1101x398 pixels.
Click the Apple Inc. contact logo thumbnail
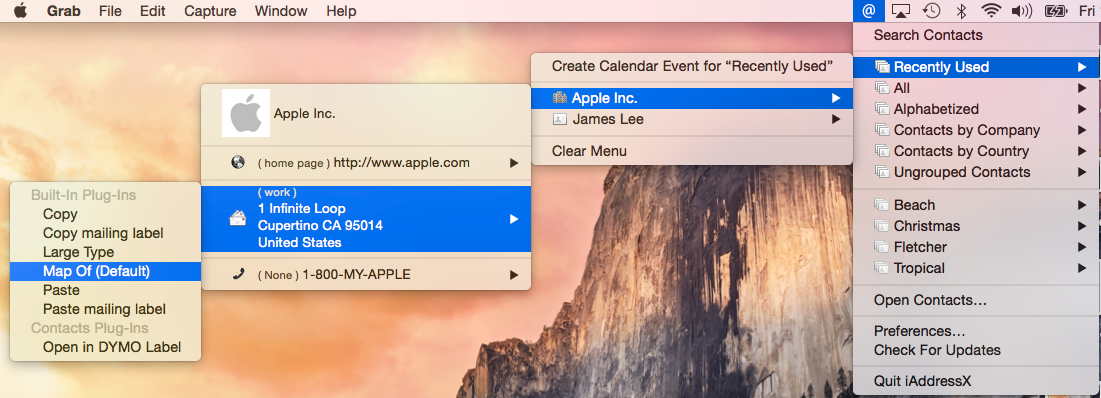click(246, 113)
